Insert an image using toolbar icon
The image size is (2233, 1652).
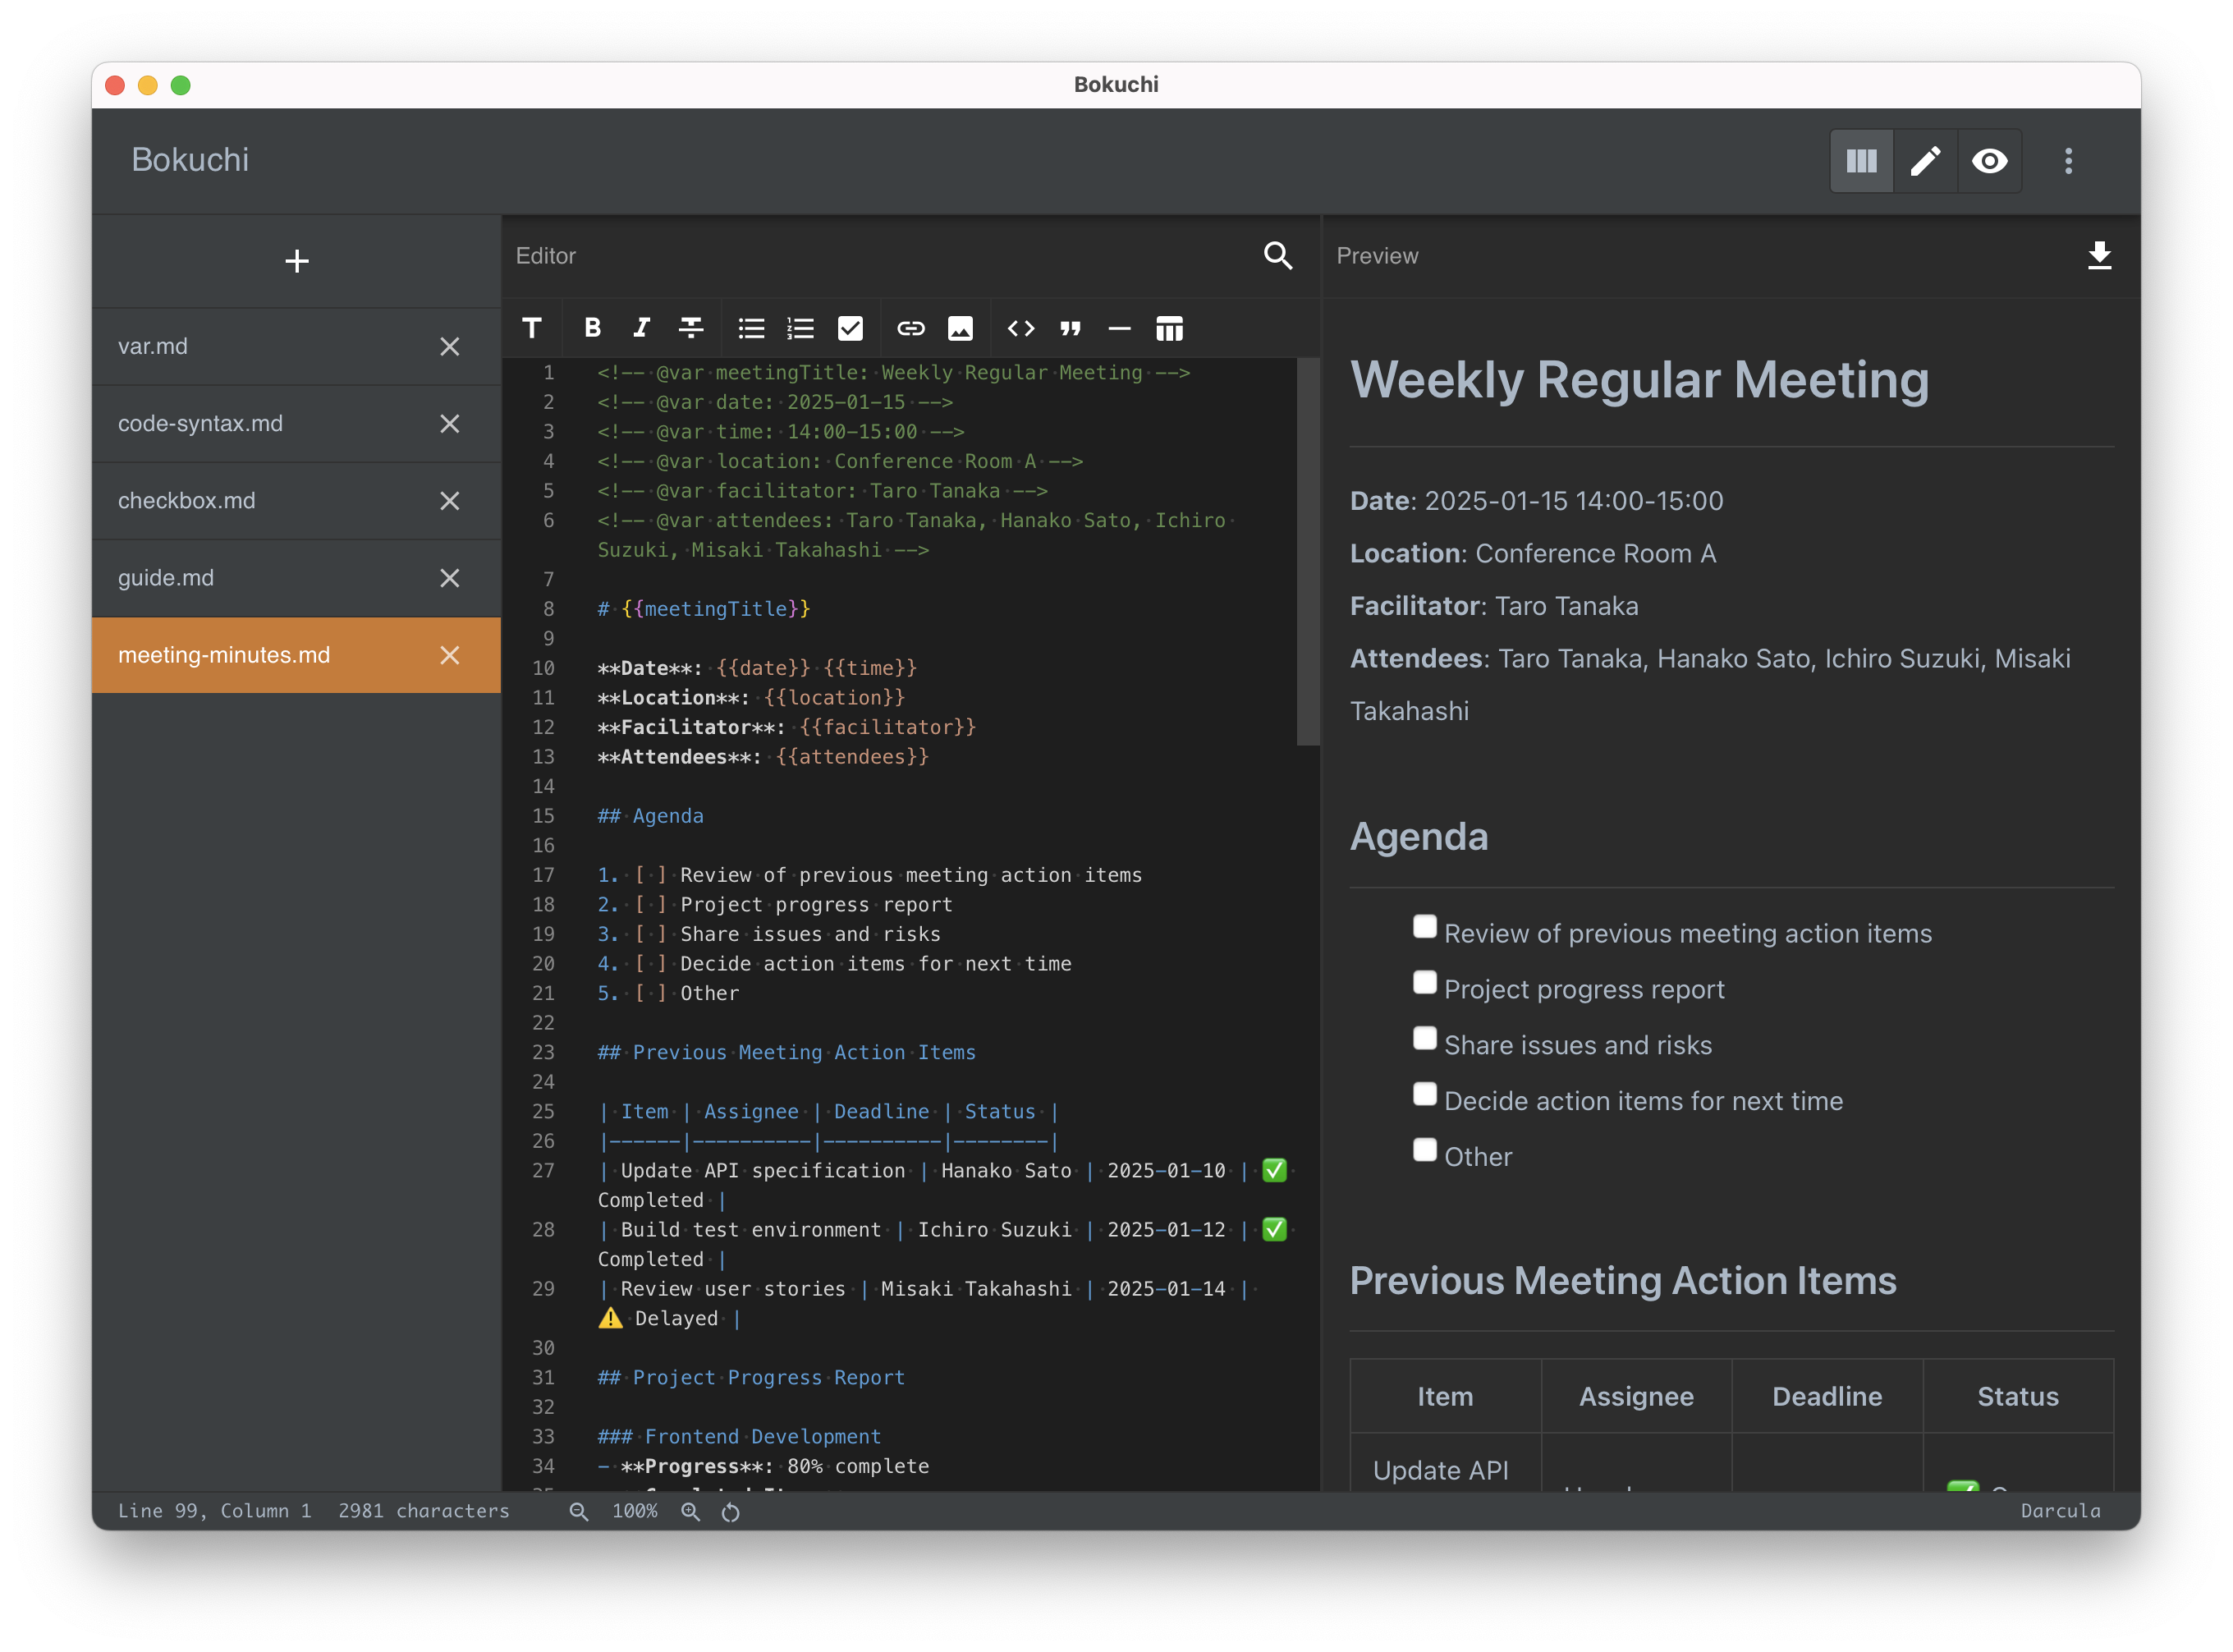tap(960, 328)
